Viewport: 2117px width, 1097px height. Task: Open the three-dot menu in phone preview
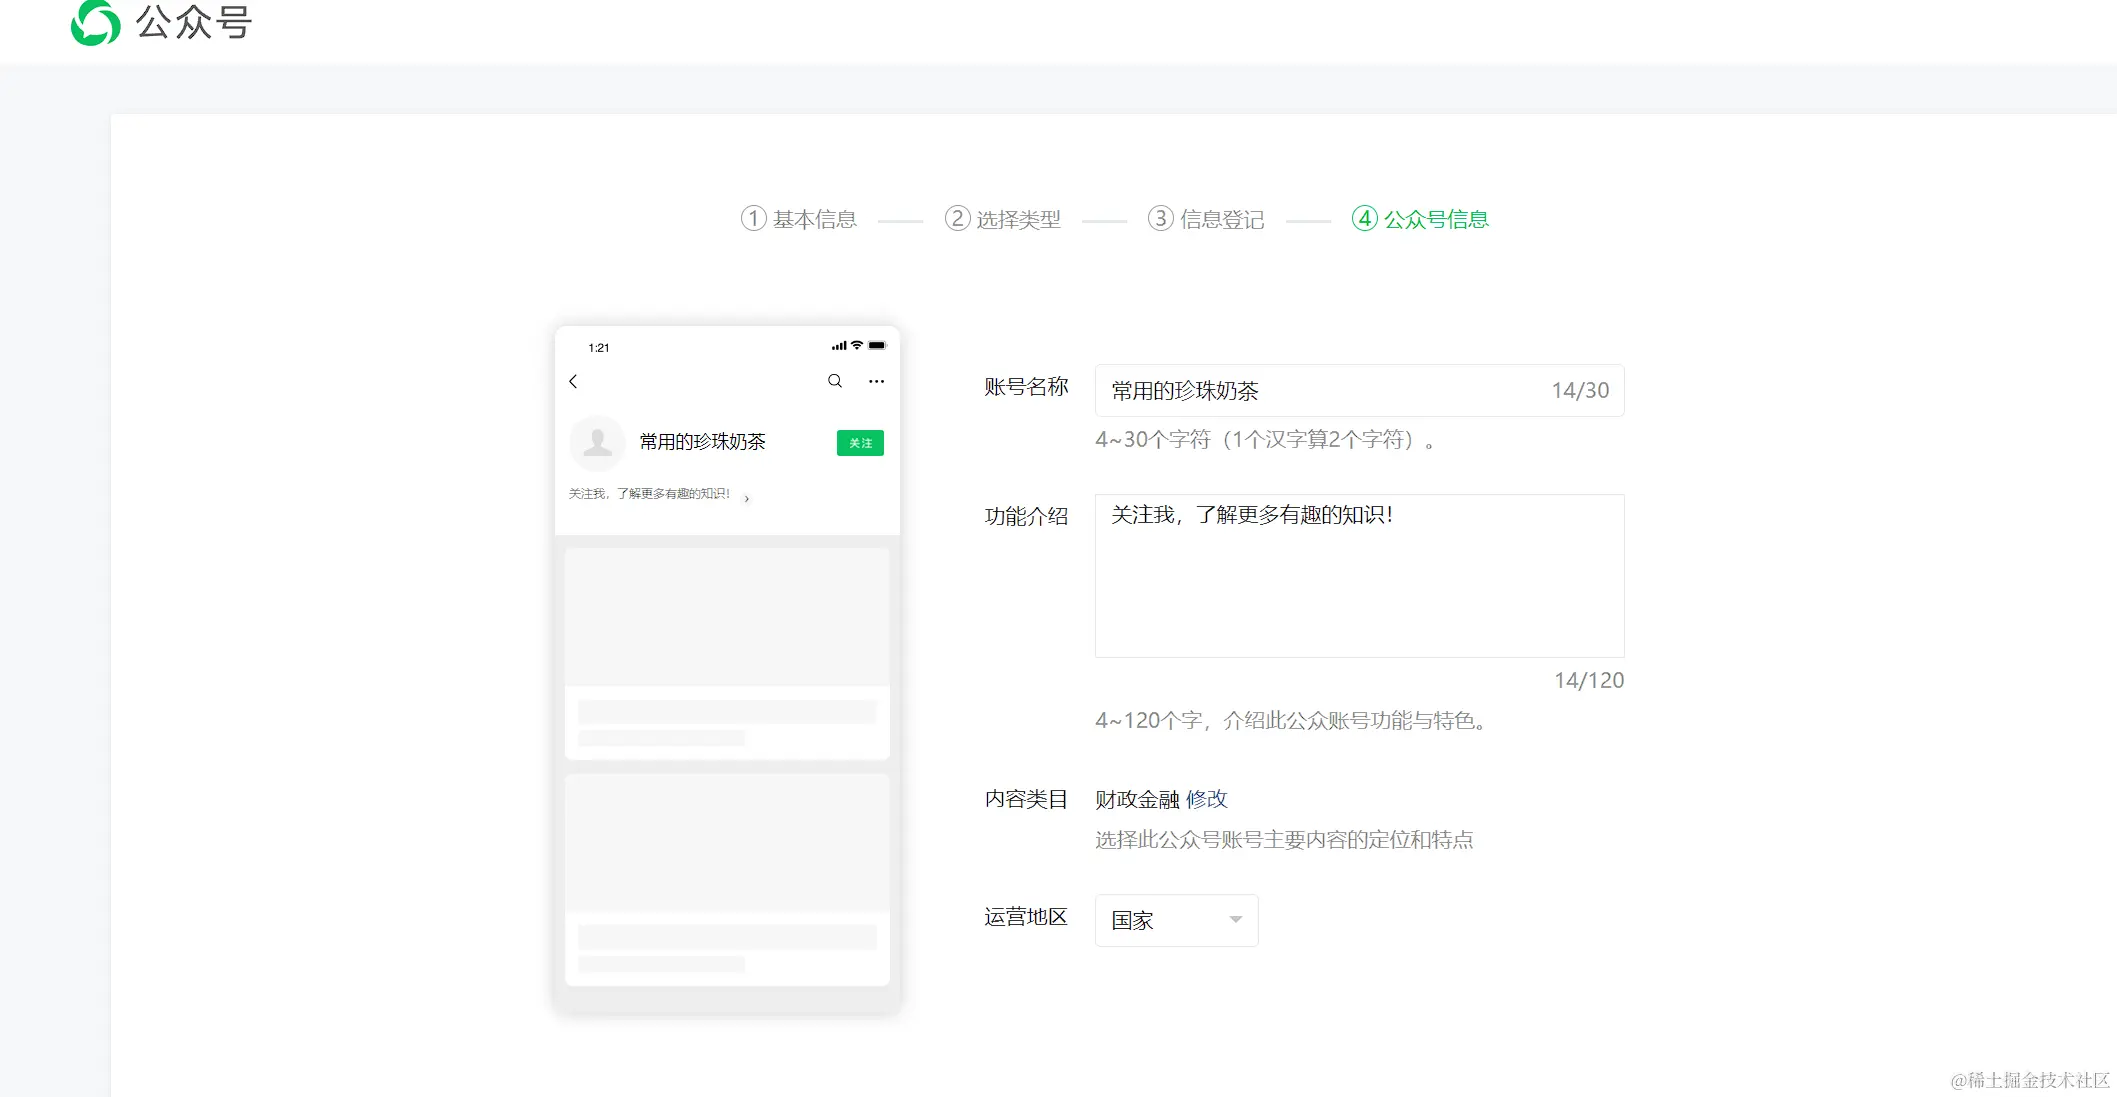click(876, 381)
